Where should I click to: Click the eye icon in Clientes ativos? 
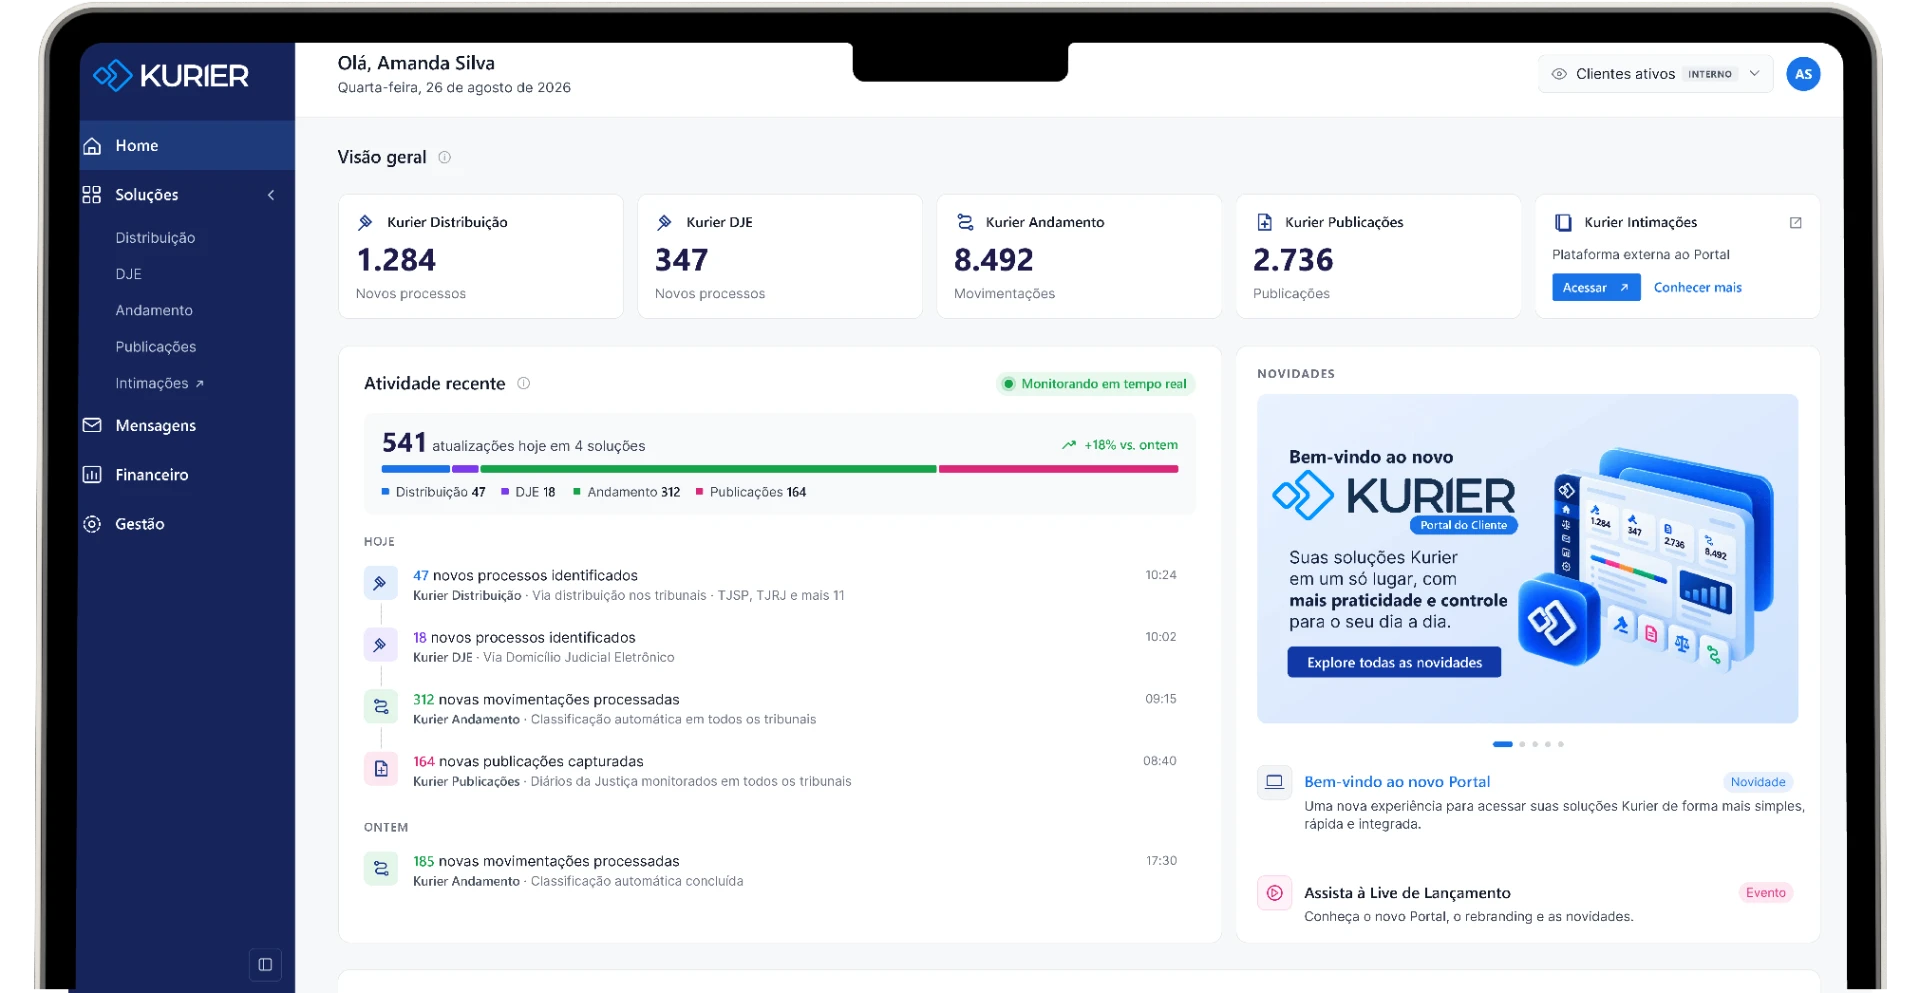coord(1559,74)
